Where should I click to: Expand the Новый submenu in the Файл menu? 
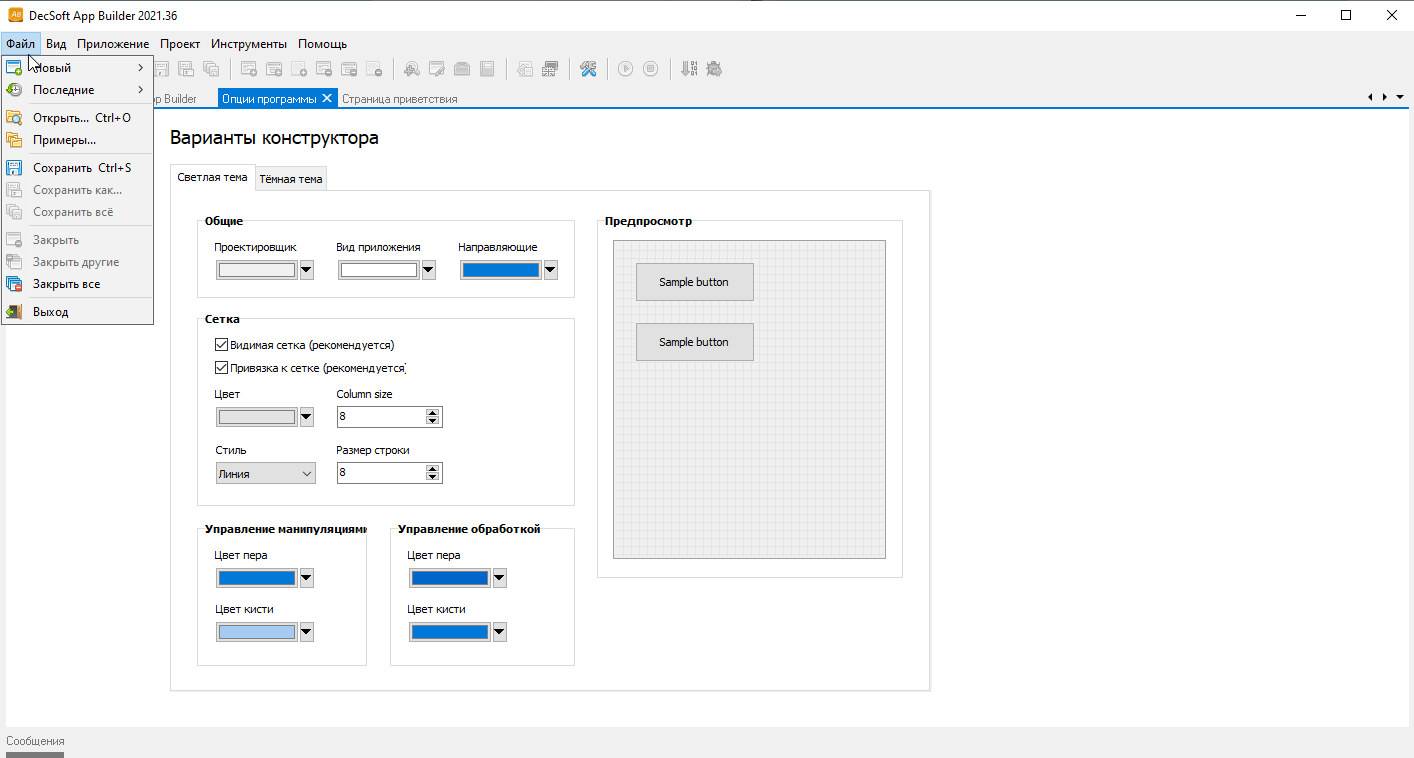tap(77, 68)
